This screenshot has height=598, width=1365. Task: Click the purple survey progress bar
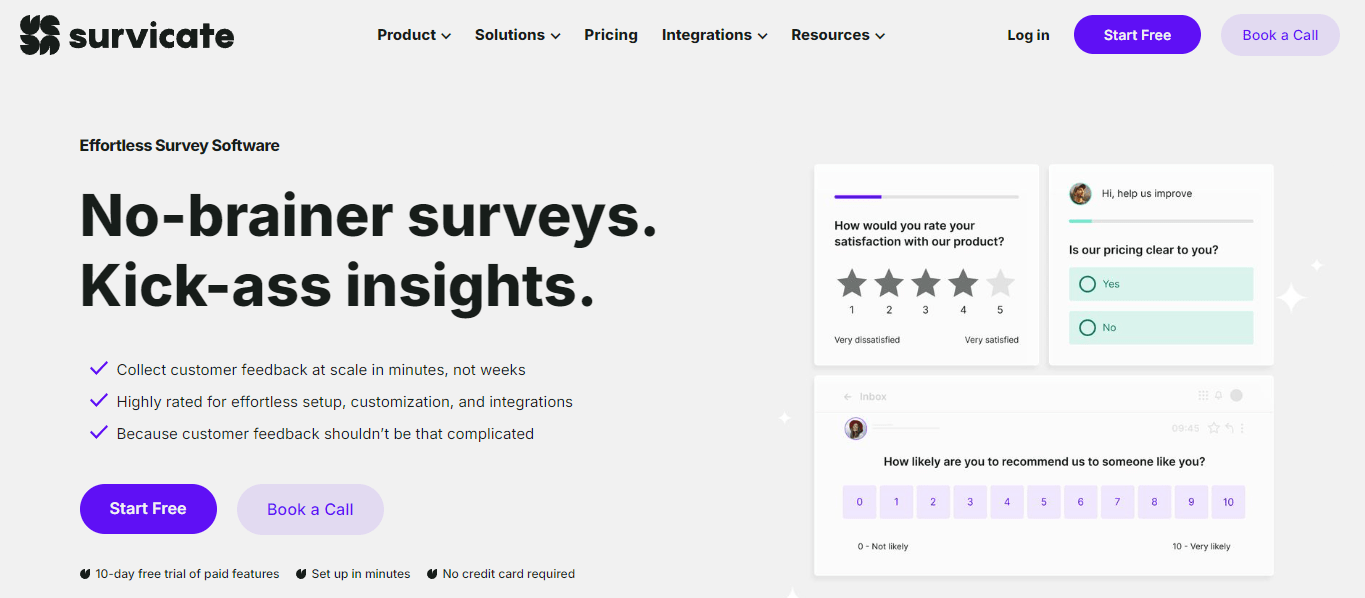(x=857, y=197)
